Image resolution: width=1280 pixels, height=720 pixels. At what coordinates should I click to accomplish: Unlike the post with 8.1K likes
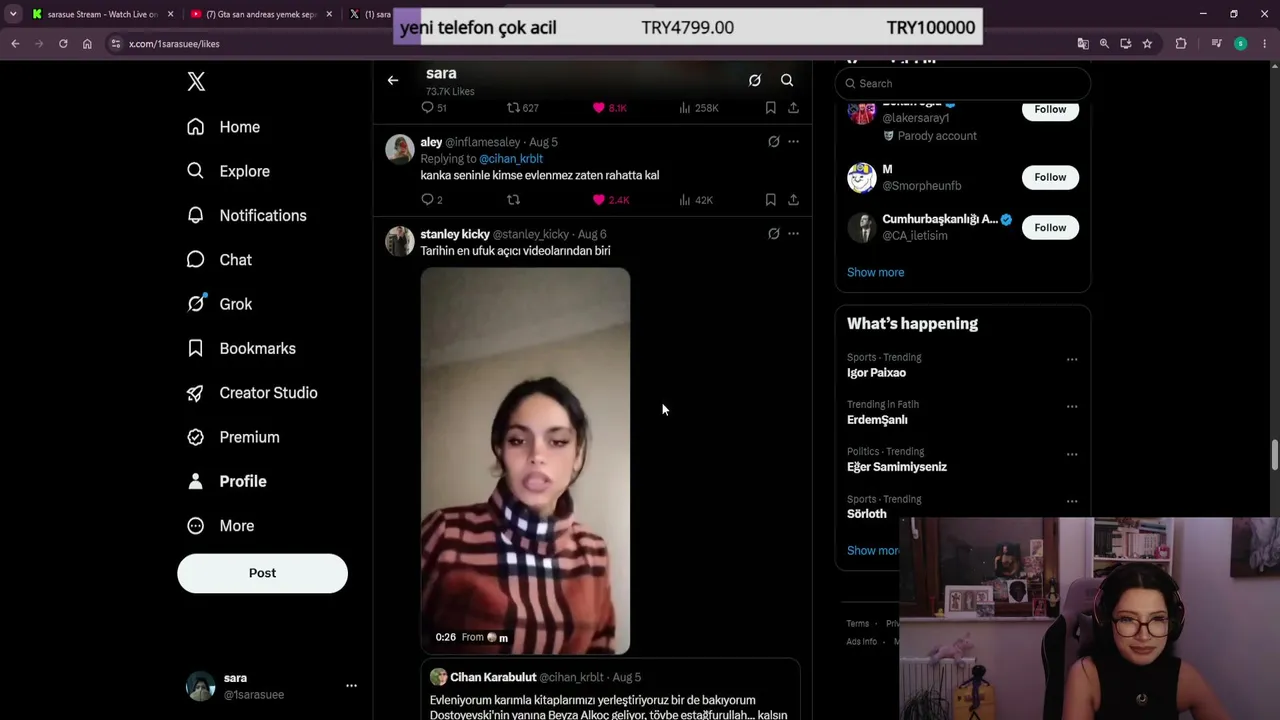(610, 108)
